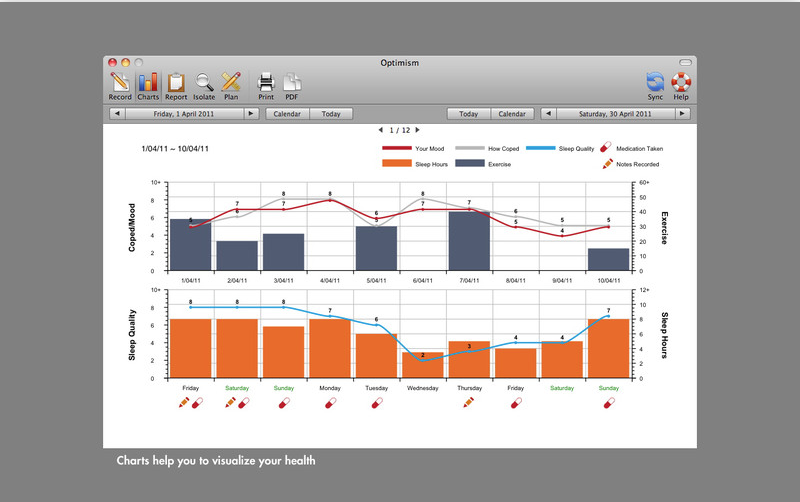Screen dimensions: 800x502
Task: Click the exercise bar for 1/04/11
Action: pyautogui.click(x=190, y=245)
